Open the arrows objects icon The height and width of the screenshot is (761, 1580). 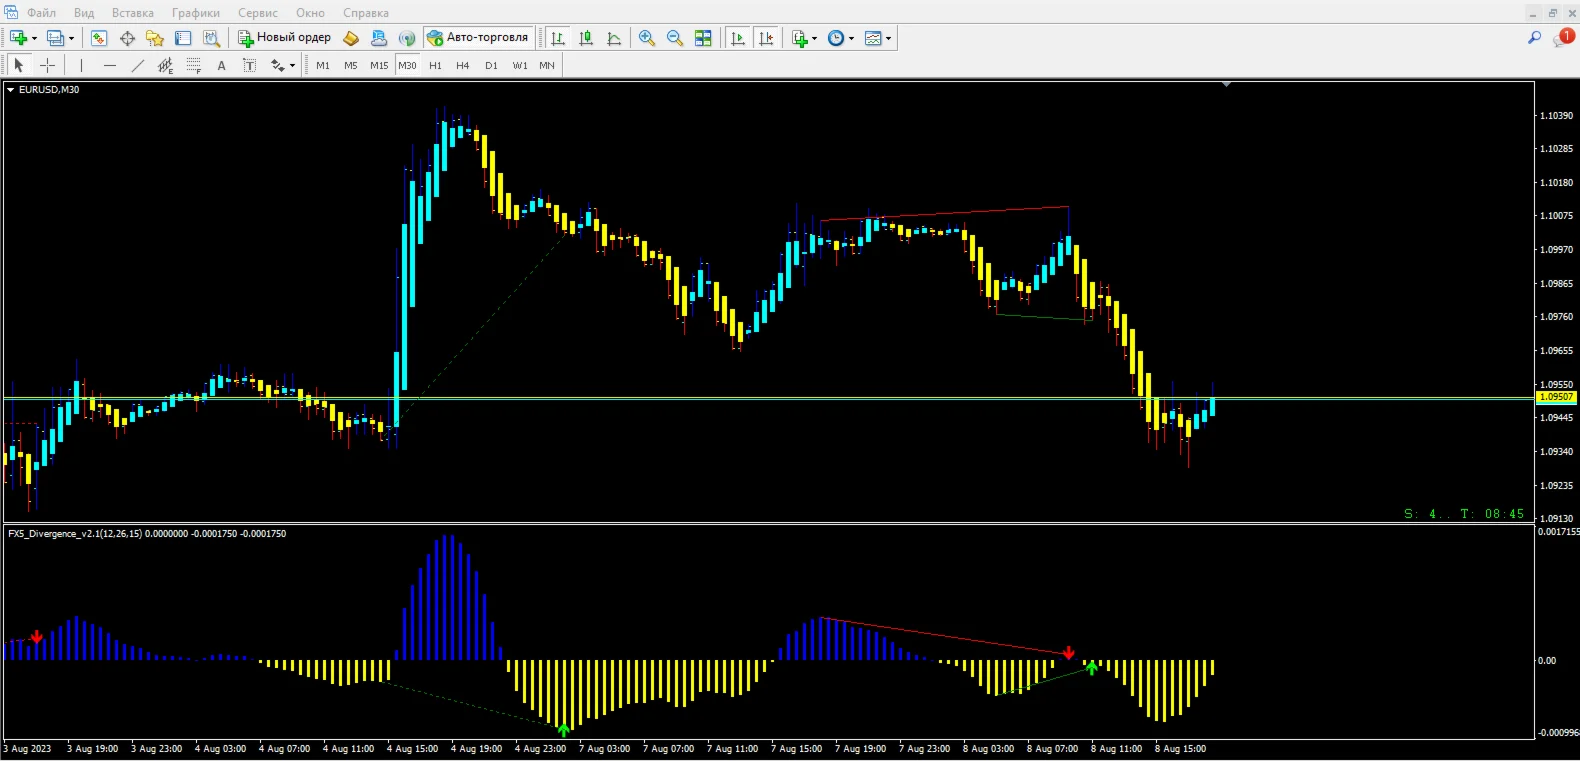(277, 65)
